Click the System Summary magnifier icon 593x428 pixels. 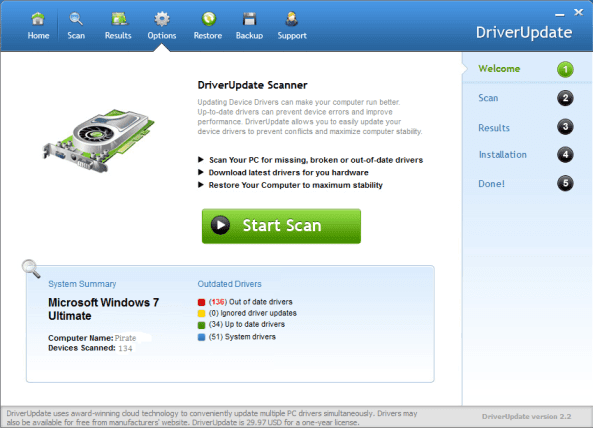pos(31,269)
